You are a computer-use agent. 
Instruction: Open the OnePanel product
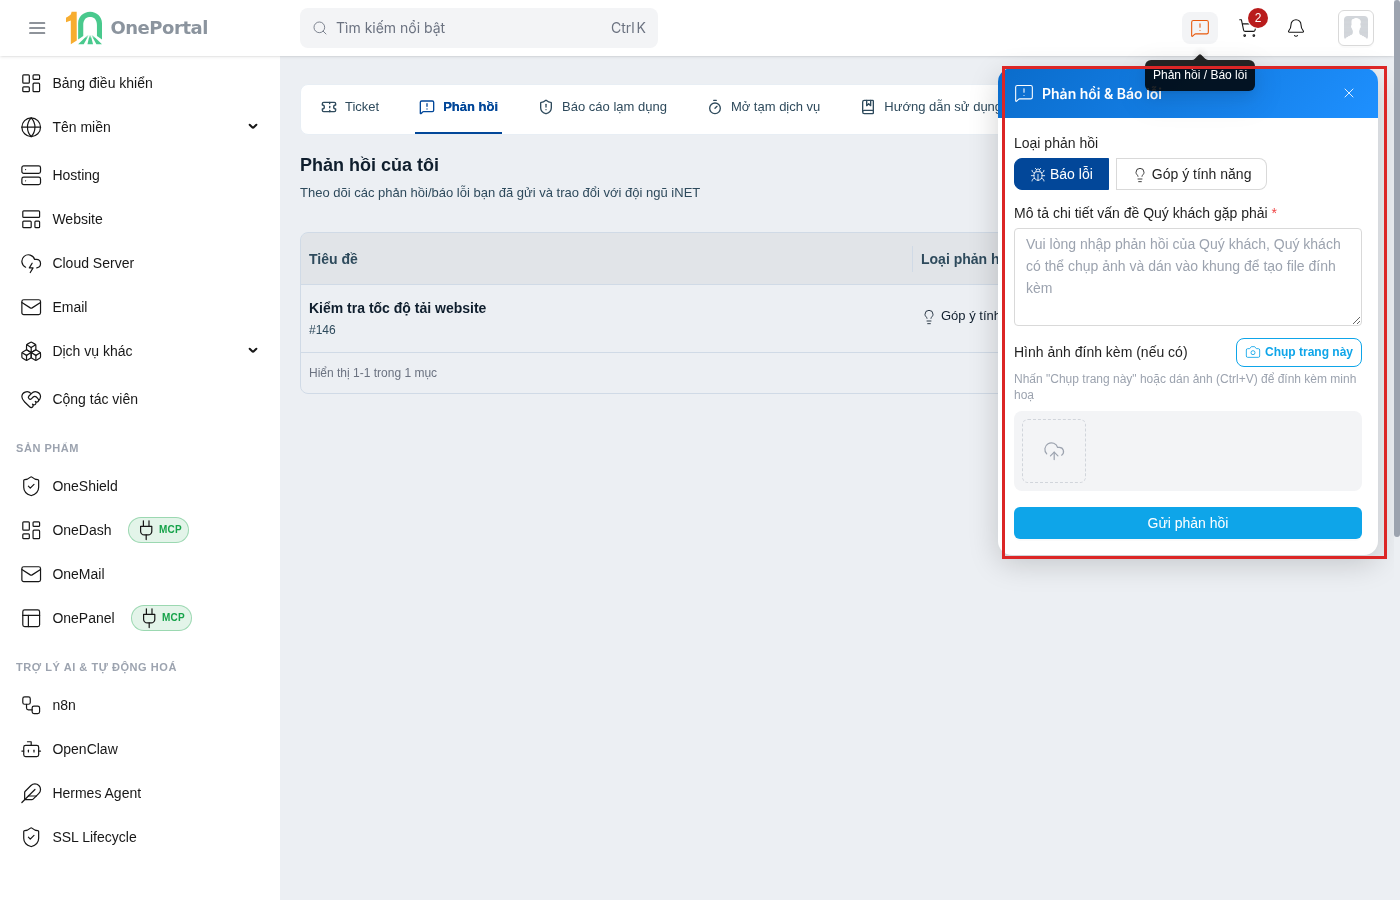84,618
